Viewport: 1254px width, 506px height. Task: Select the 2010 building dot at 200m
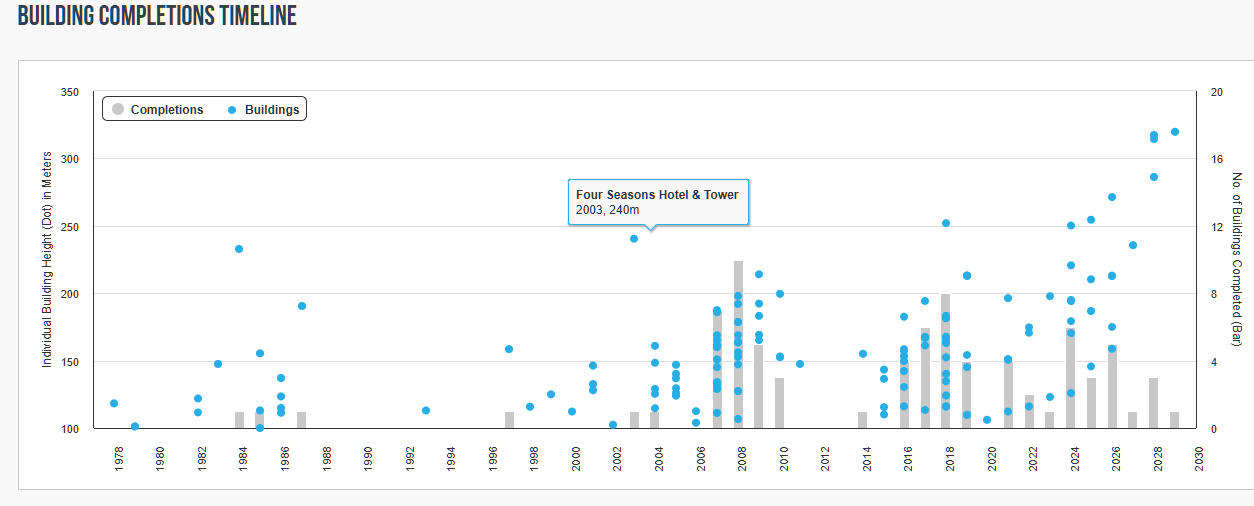[780, 294]
